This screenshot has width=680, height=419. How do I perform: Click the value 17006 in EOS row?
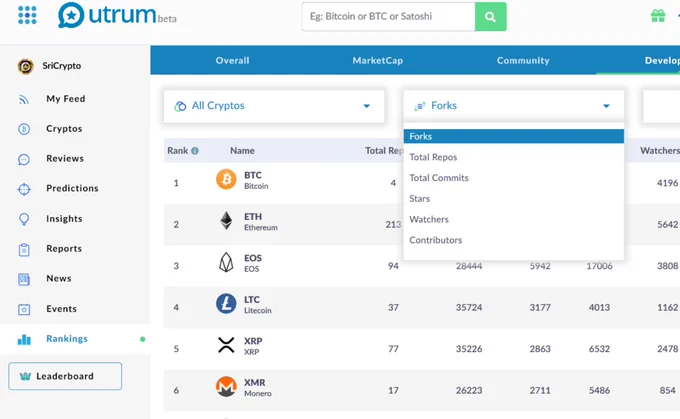[599, 266]
